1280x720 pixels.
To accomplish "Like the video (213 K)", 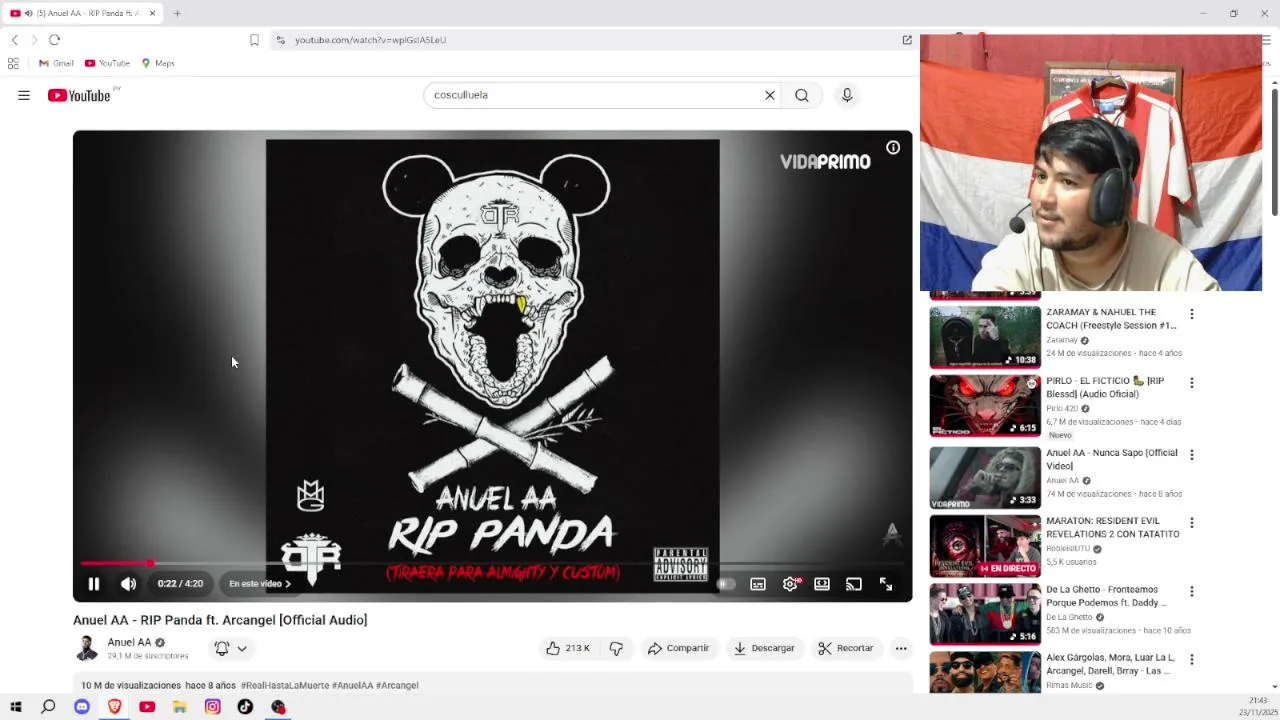I will coord(567,648).
